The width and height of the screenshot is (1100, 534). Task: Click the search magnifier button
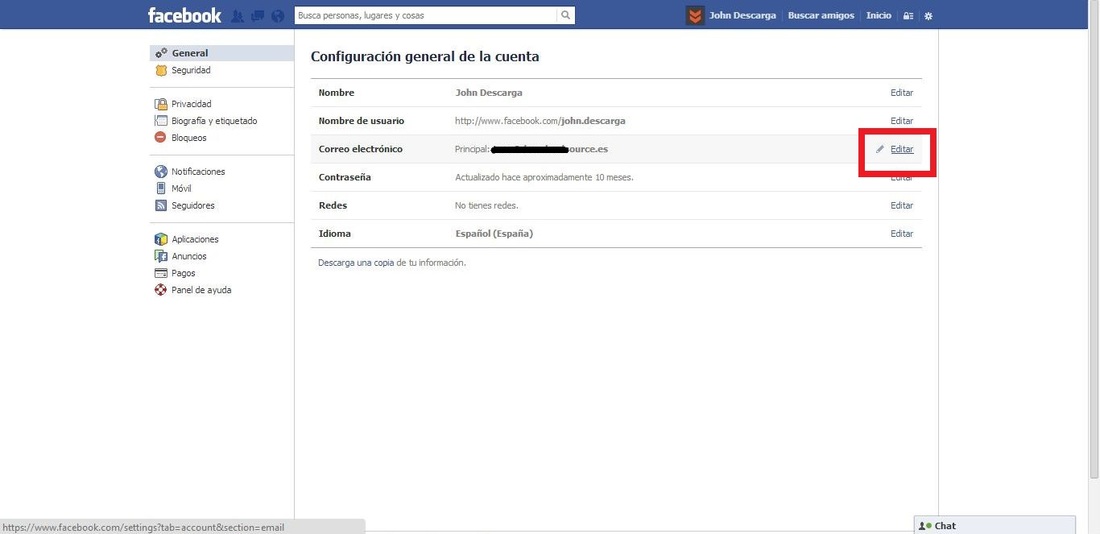coord(565,15)
